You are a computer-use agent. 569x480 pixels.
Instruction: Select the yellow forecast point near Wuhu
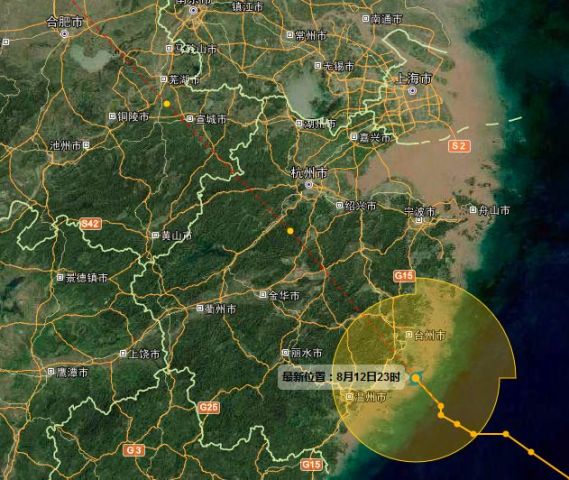click(167, 104)
